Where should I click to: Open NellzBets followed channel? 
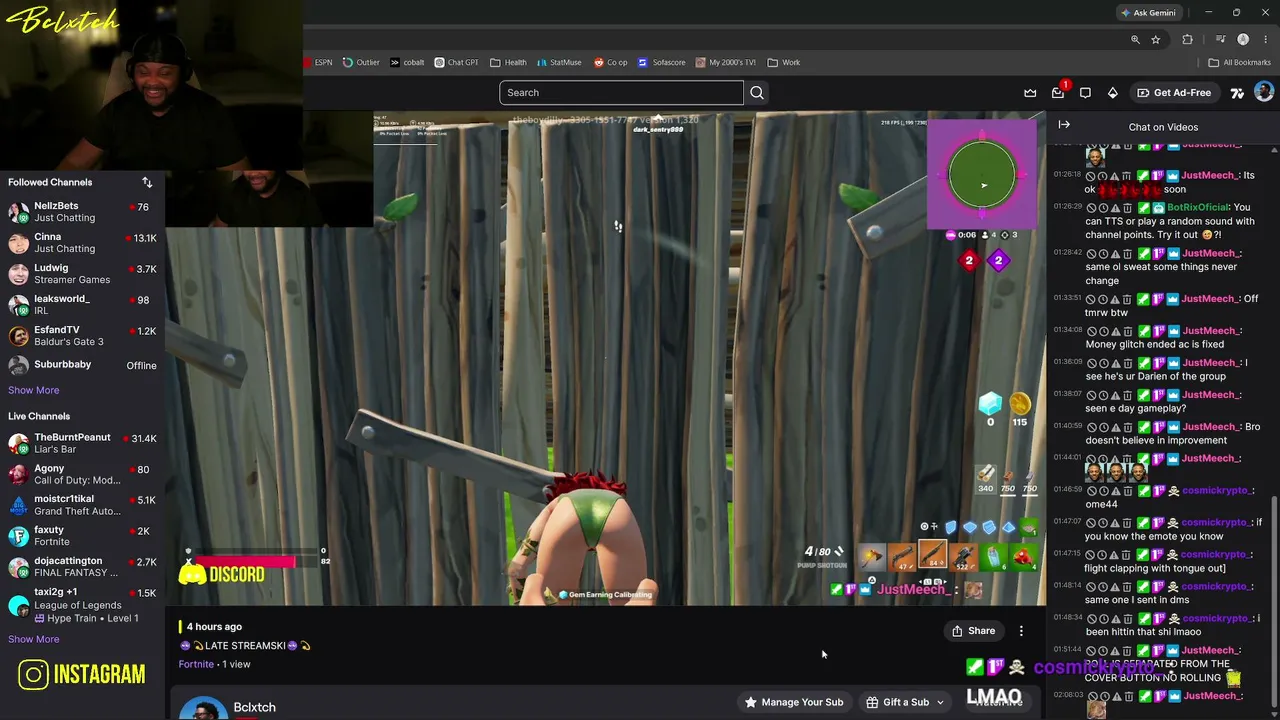(82, 212)
